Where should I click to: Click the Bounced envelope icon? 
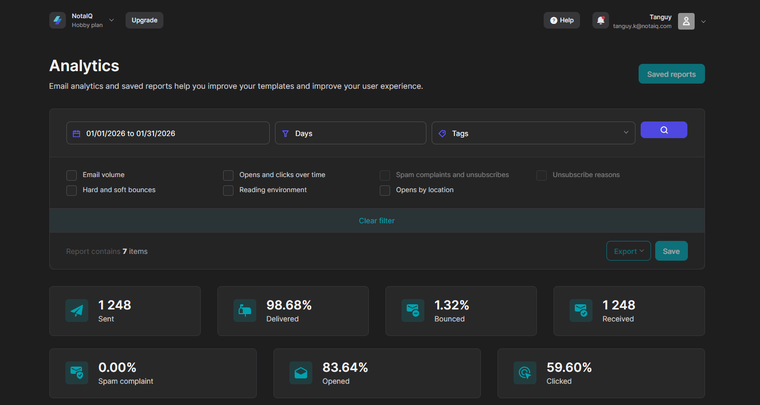point(413,311)
